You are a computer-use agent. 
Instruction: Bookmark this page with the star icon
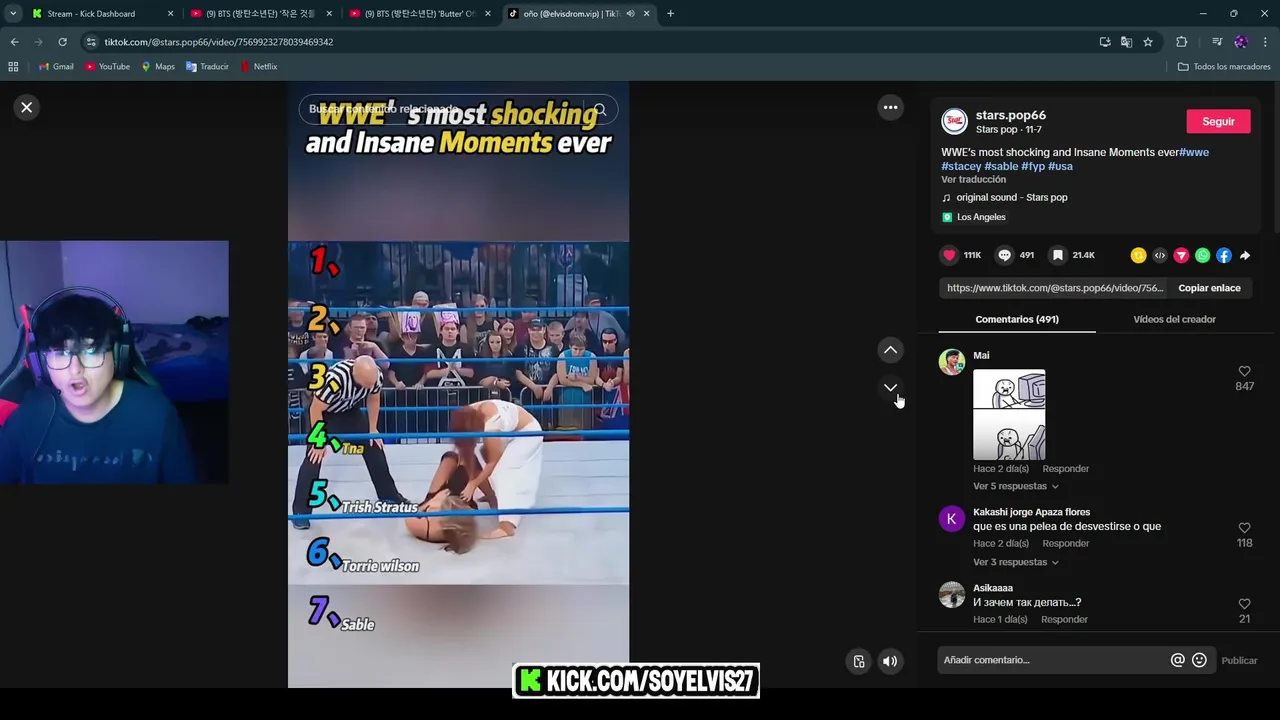[1148, 42]
